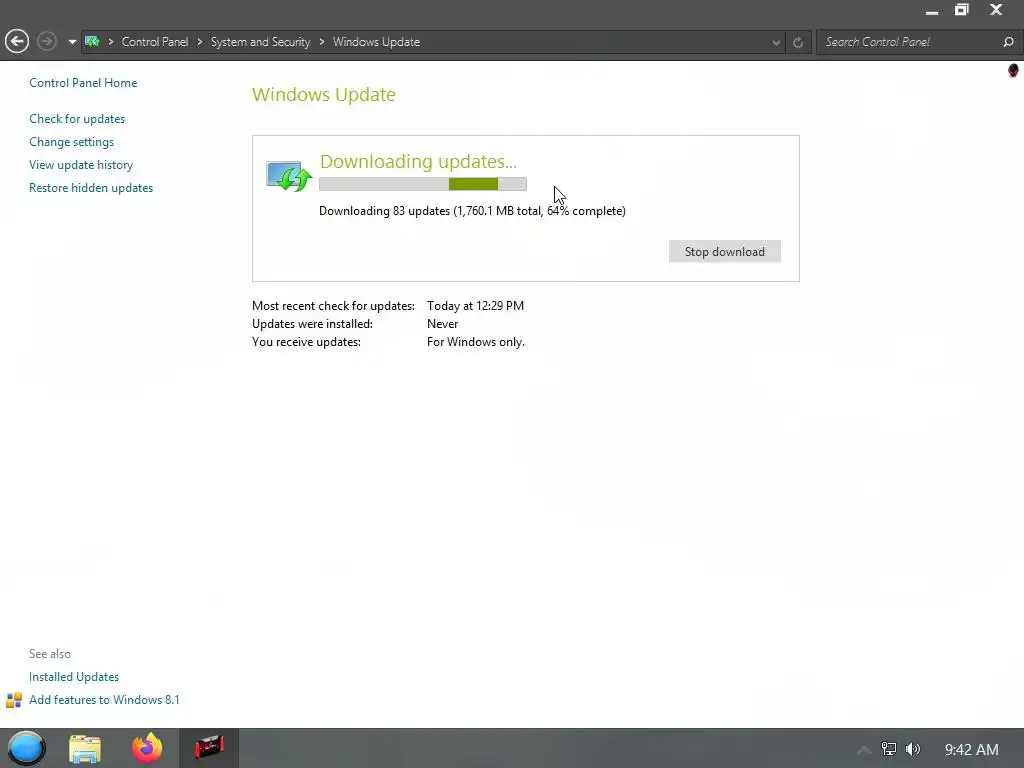Click the Downloading 83 updates status text
This screenshot has width=1024, height=768.
(472, 211)
